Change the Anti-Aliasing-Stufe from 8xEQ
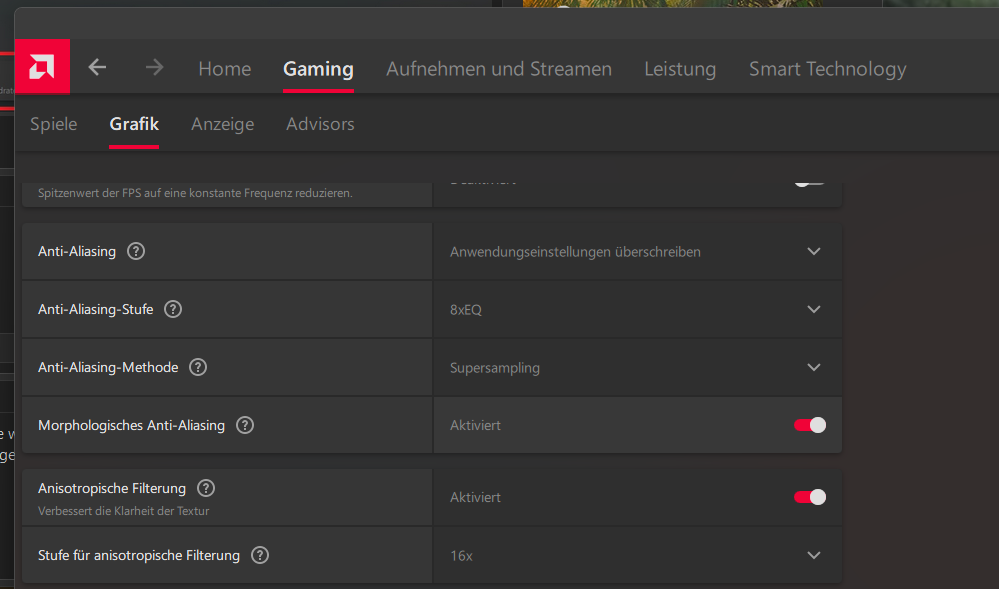This screenshot has width=999, height=589. pos(813,309)
